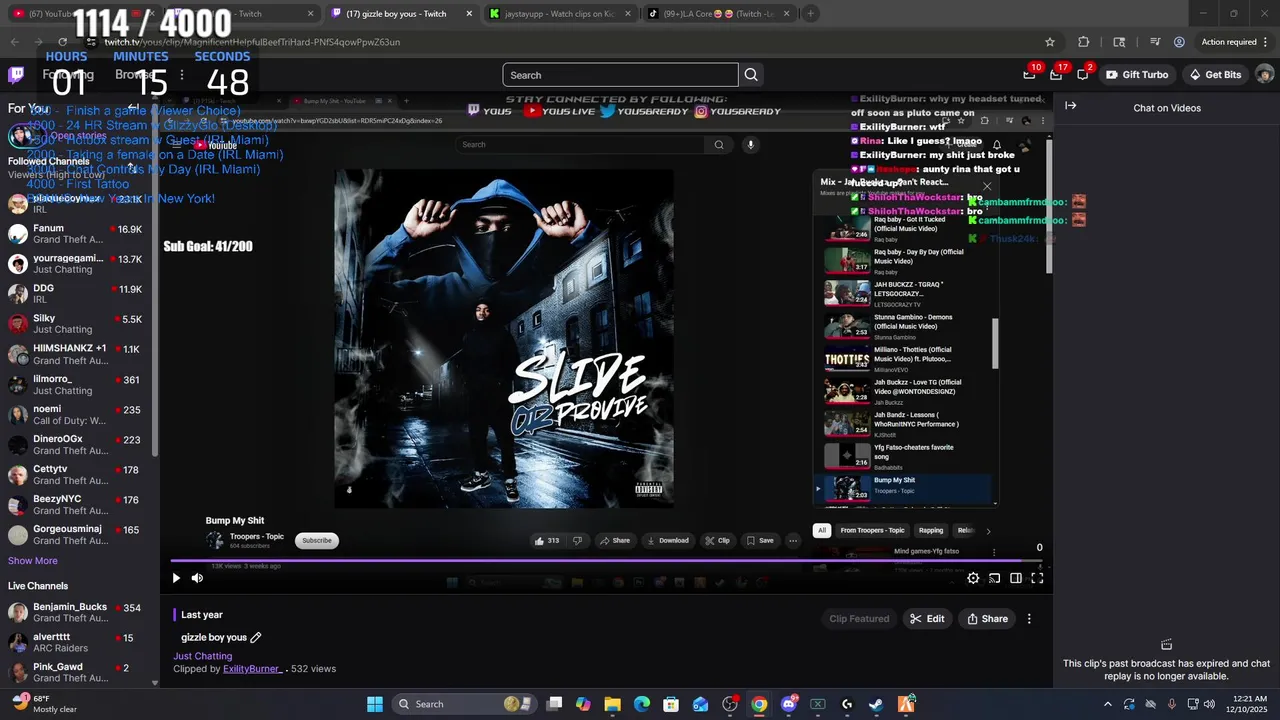The width and height of the screenshot is (1280, 720).
Task: Show hidden system tray icons chevron
Action: click(1107, 704)
